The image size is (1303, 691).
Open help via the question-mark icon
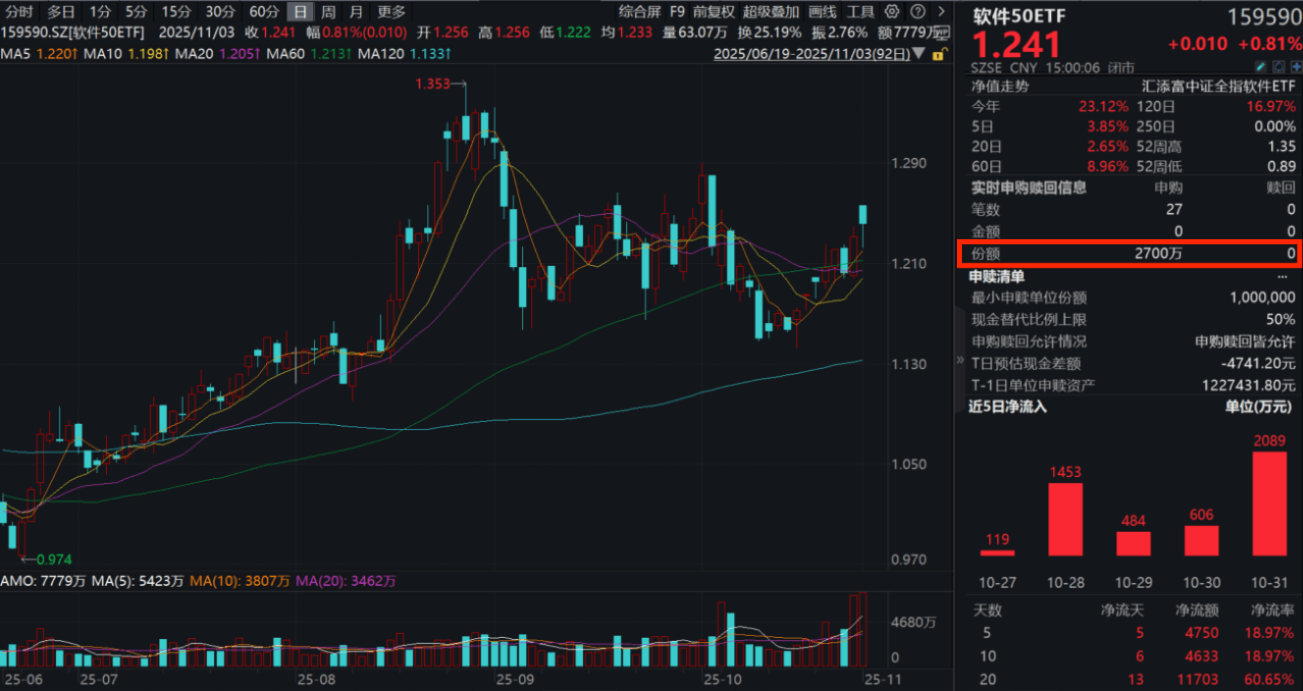(x=918, y=12)
